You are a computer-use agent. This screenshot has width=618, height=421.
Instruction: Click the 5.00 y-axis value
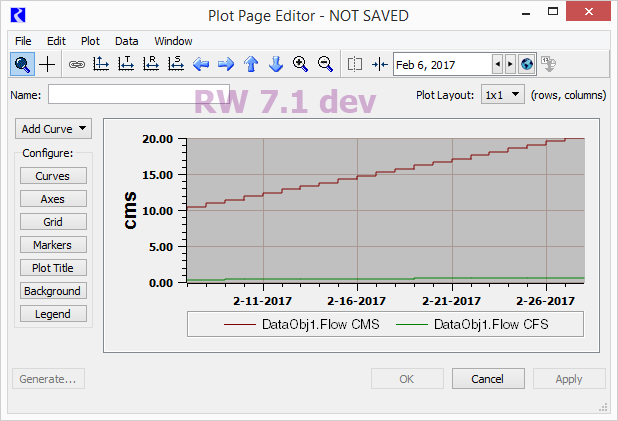(161, 247)
